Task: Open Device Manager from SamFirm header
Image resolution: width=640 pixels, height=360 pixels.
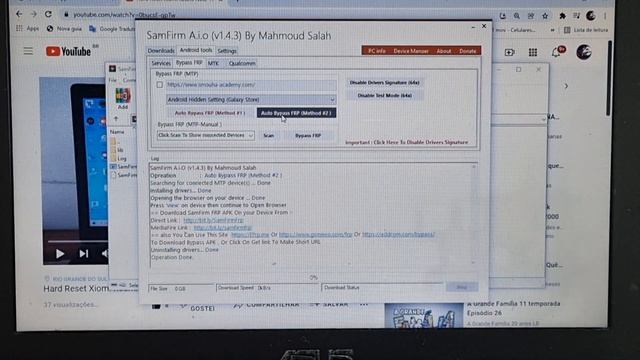Action: coord(411,51)
